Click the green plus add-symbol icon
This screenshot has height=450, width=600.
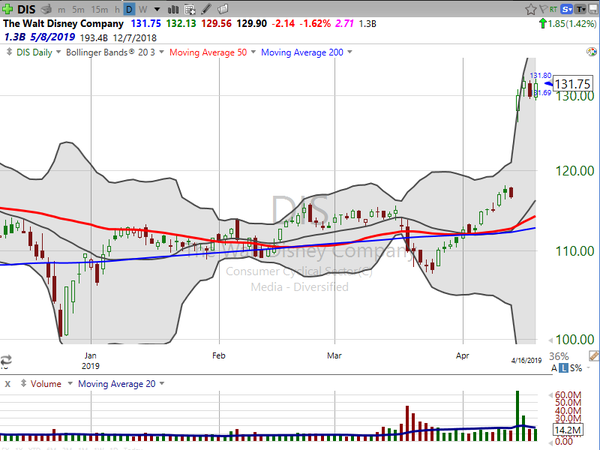pyautogui.click(x=7, y=9)
